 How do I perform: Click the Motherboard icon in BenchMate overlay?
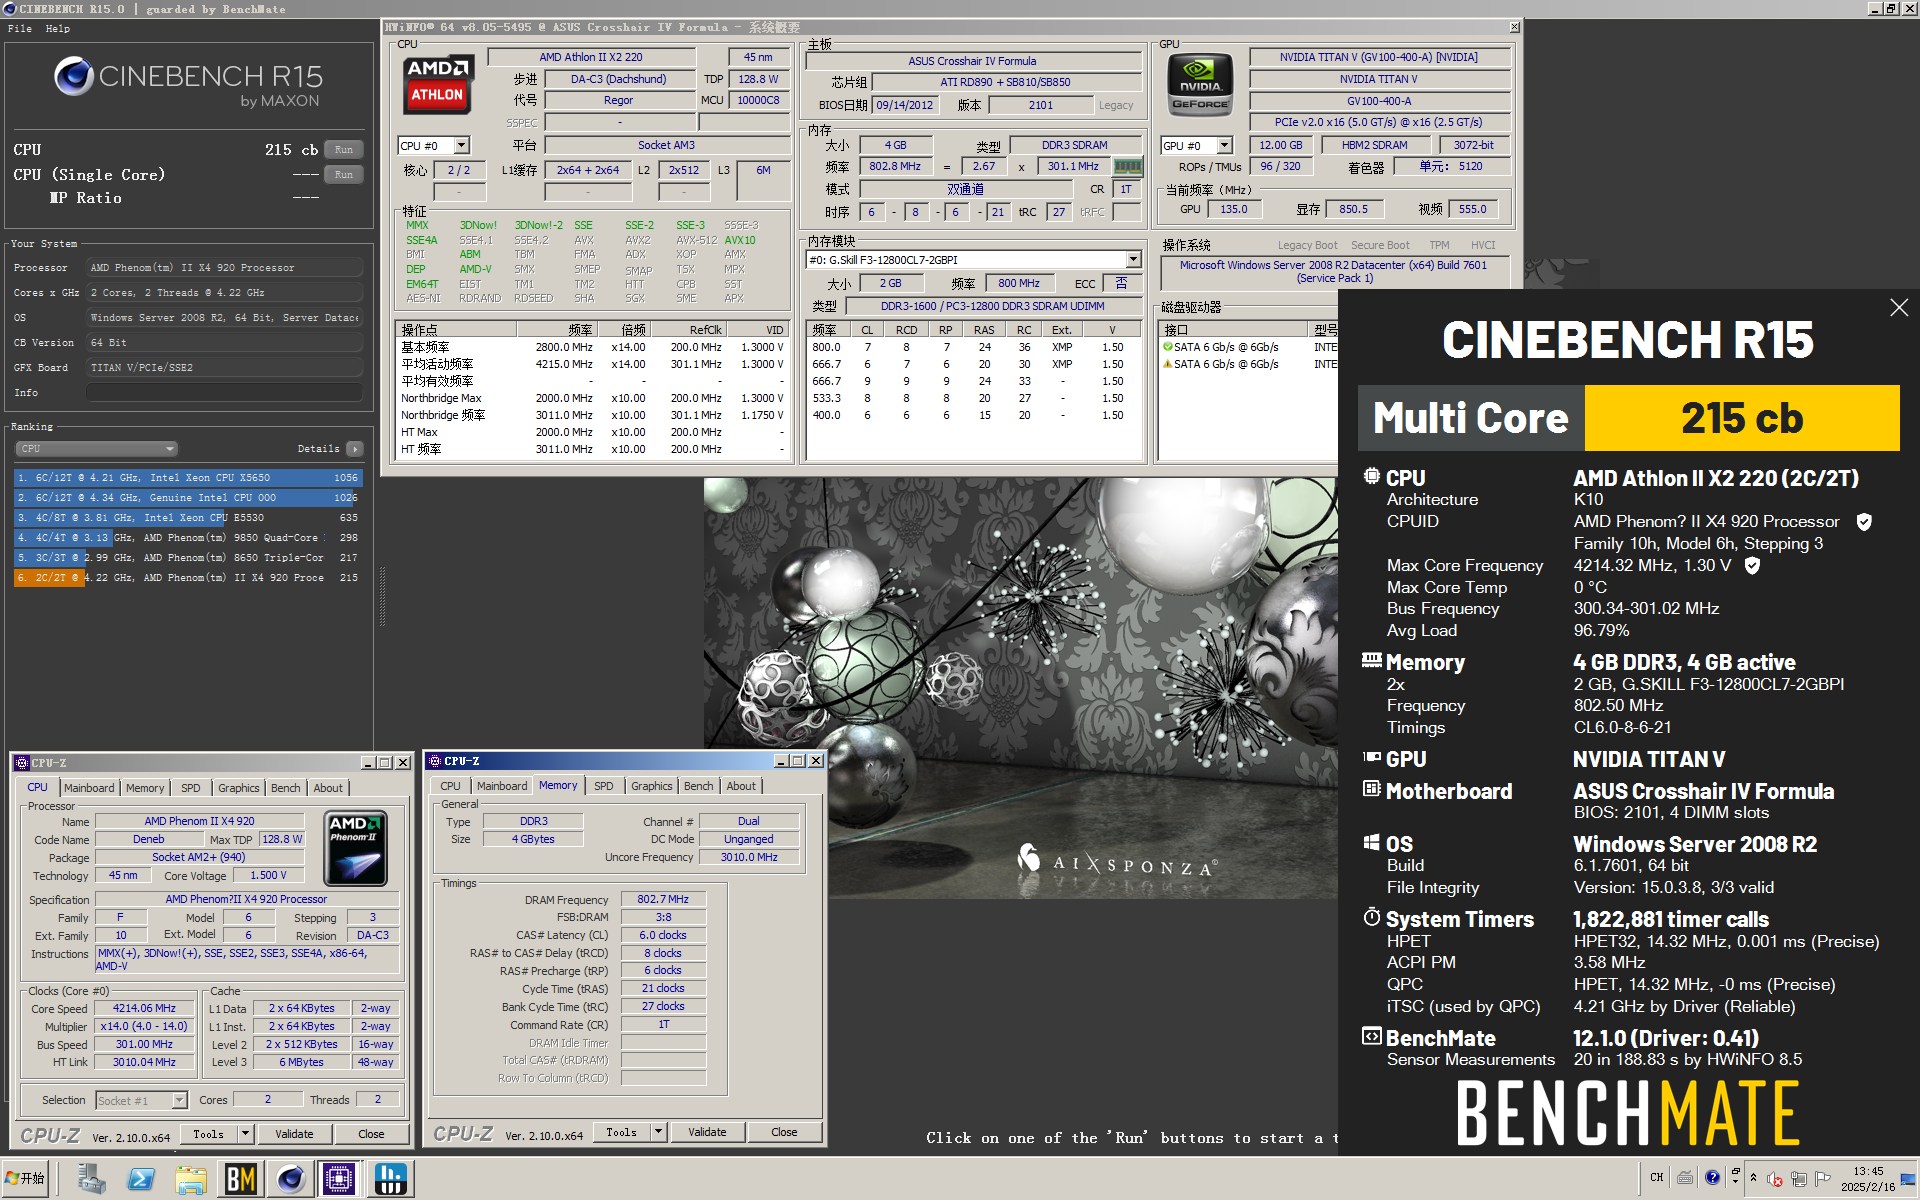pyautogui.click(x=1372, y=789)
